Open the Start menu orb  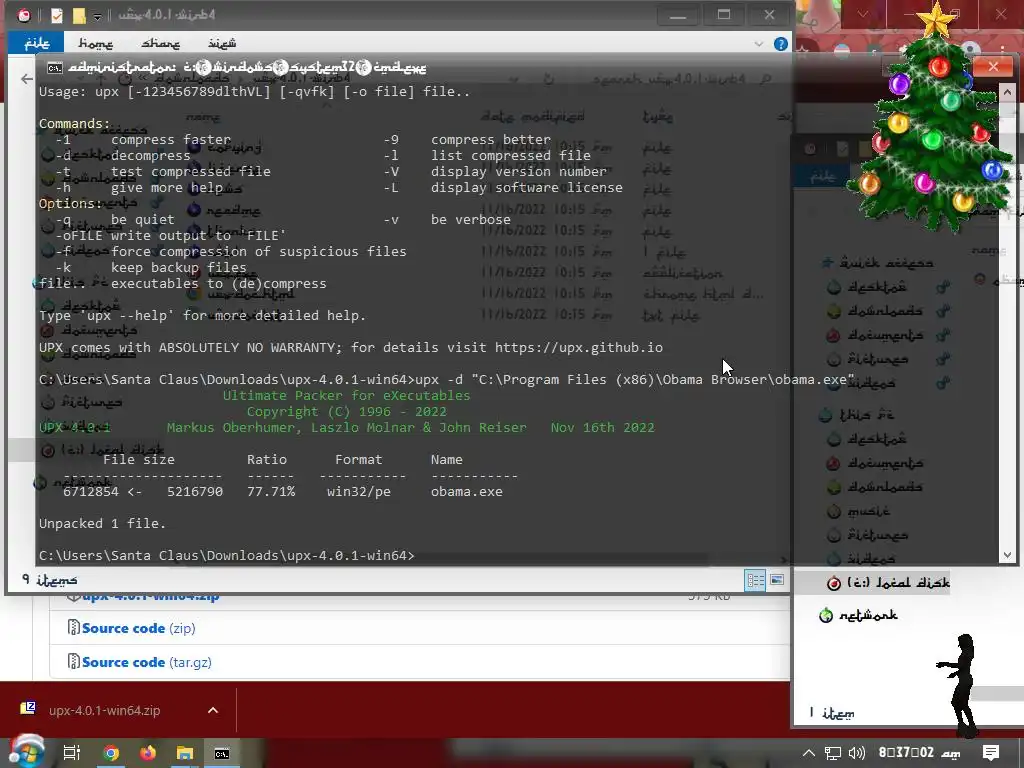tap(26, 752)
